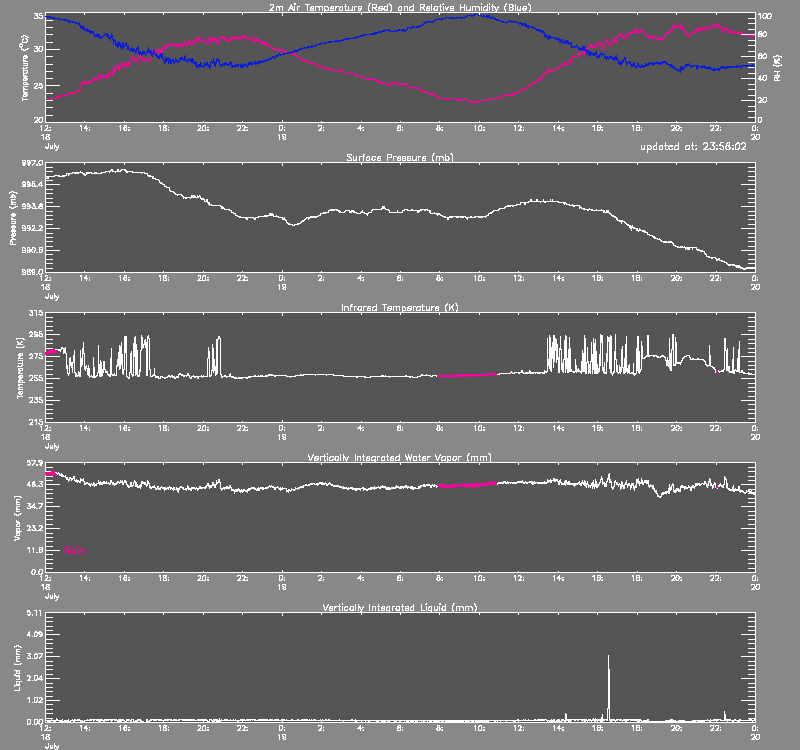Click the "updated at: 23:58:02" timestamp
Image resolution: width=800 pixels, height=750 pixels.
point(693,146)
